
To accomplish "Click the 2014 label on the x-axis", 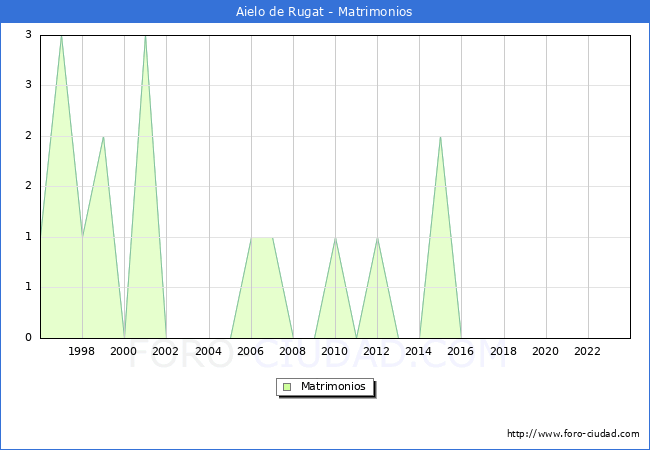I will (419, 351).
